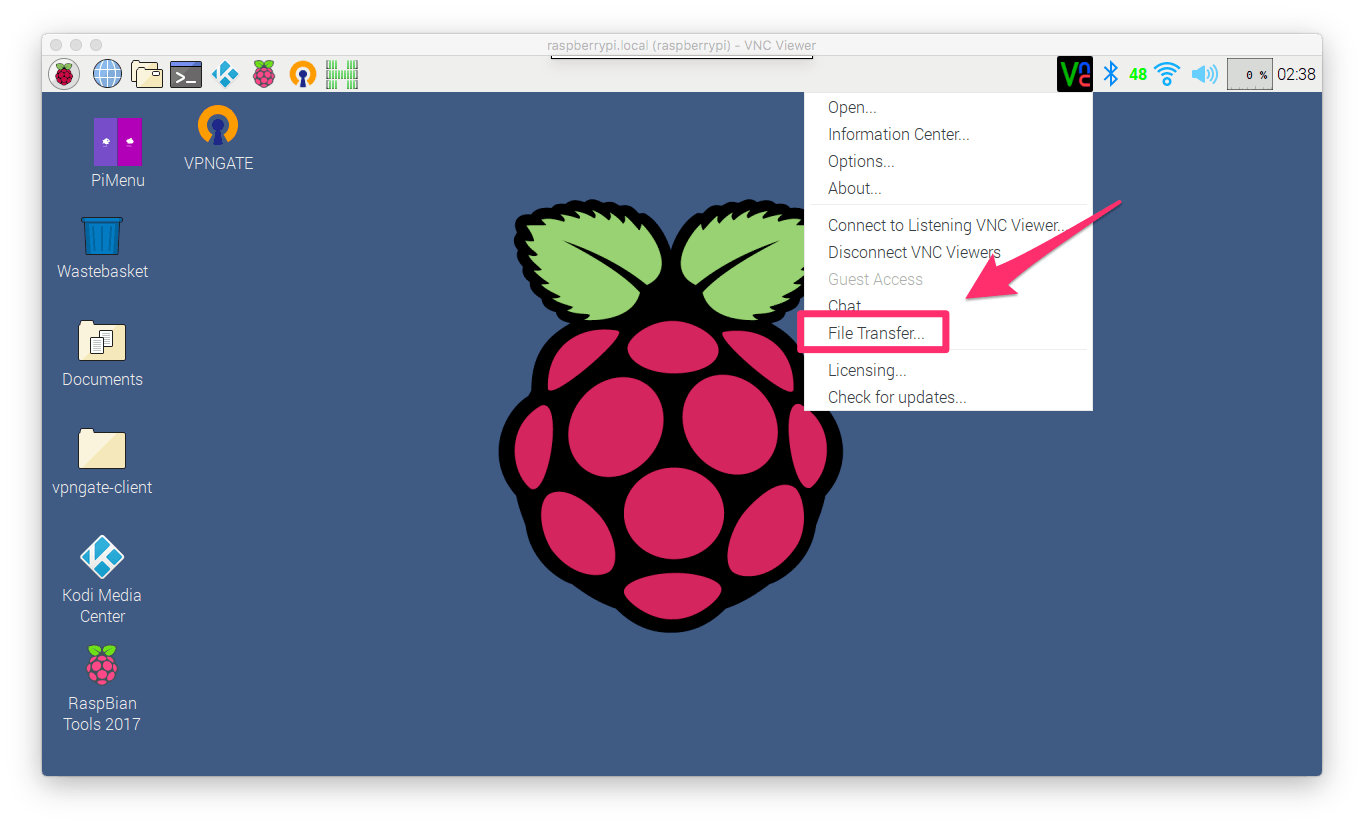
Task: Open the Raspberry Pi main menu
Action: pyautogui.click(x=64, y=74)
